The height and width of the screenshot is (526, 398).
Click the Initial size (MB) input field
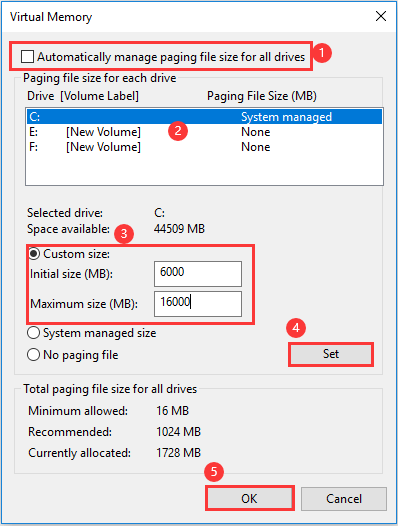tap(198, 274)
